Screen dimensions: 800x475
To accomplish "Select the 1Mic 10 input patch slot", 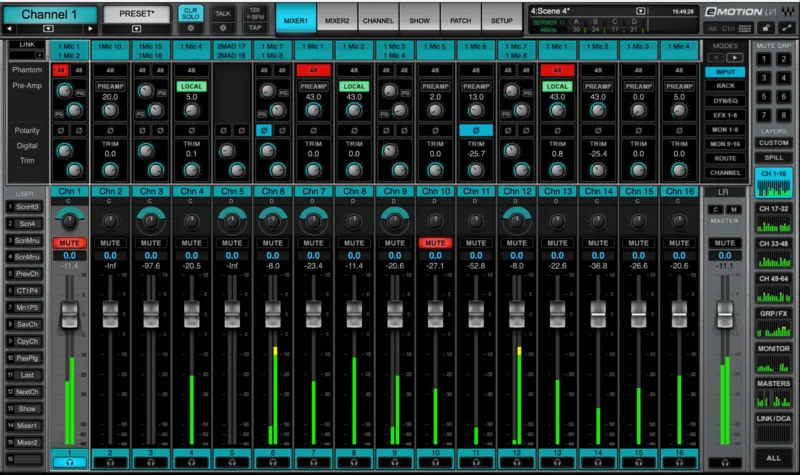I will [x=110, y=51].
